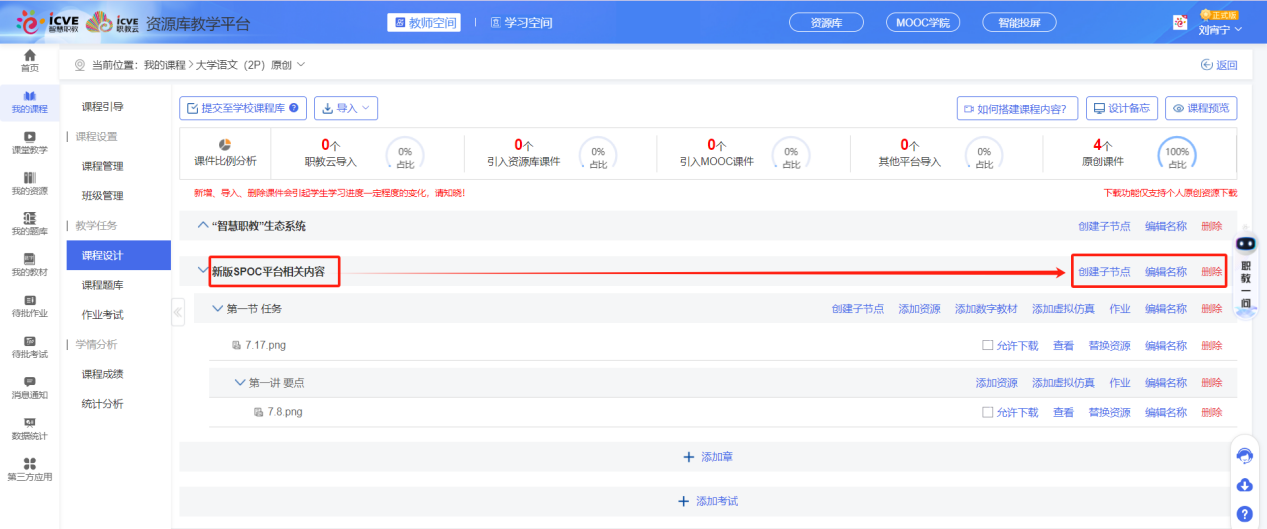The image size is (1267, 529).
Task: Click the help question mark icon
Action: (1245, 514)
